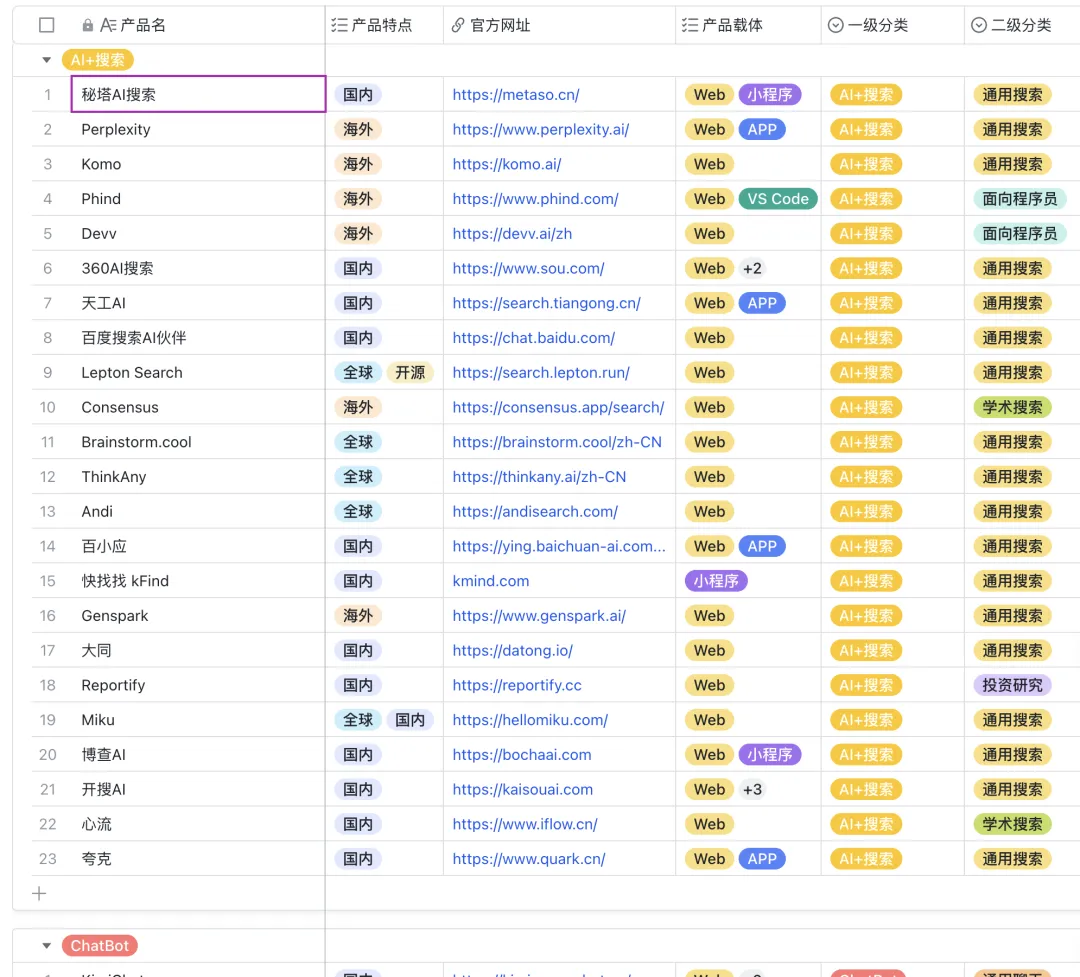Open the https://devv.ai/zh link

coord(512,234)
